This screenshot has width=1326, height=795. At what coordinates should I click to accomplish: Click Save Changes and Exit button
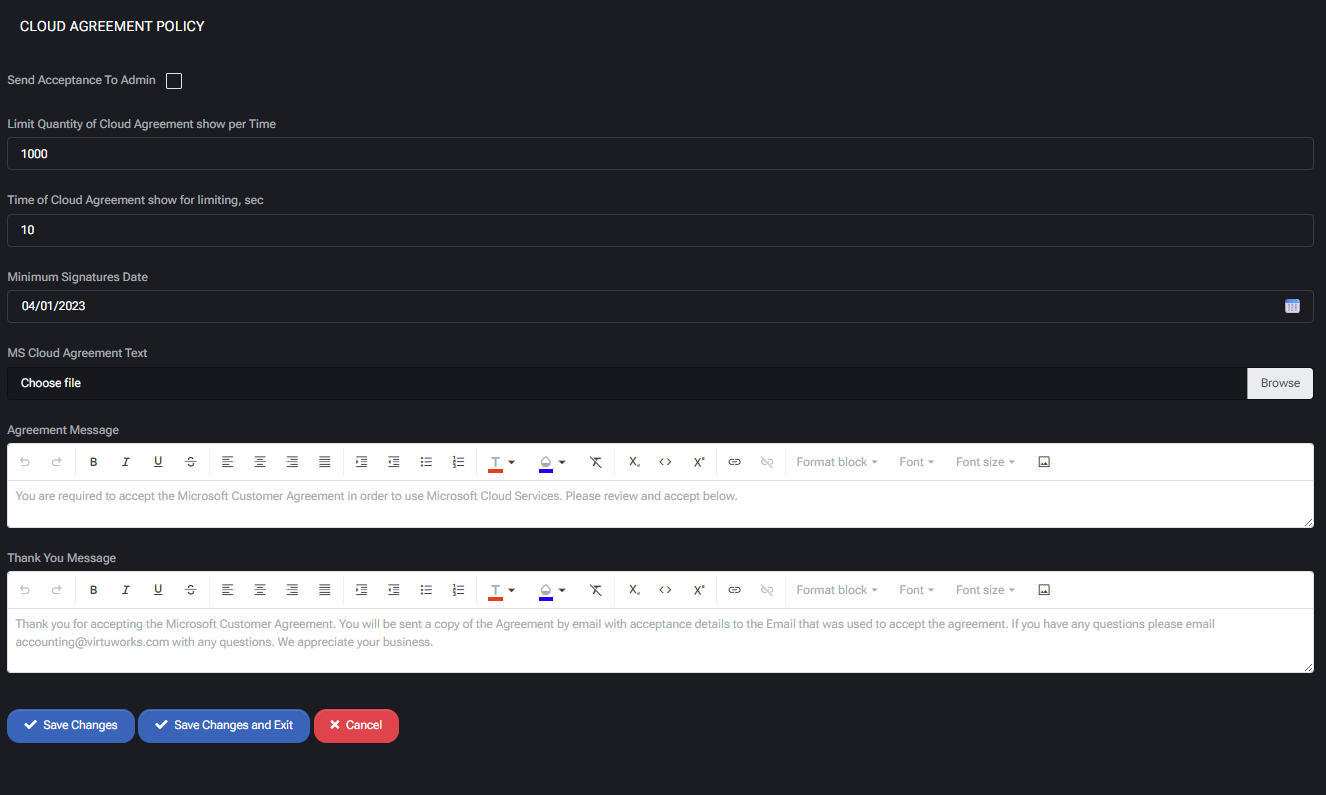(x=224, y=726)
